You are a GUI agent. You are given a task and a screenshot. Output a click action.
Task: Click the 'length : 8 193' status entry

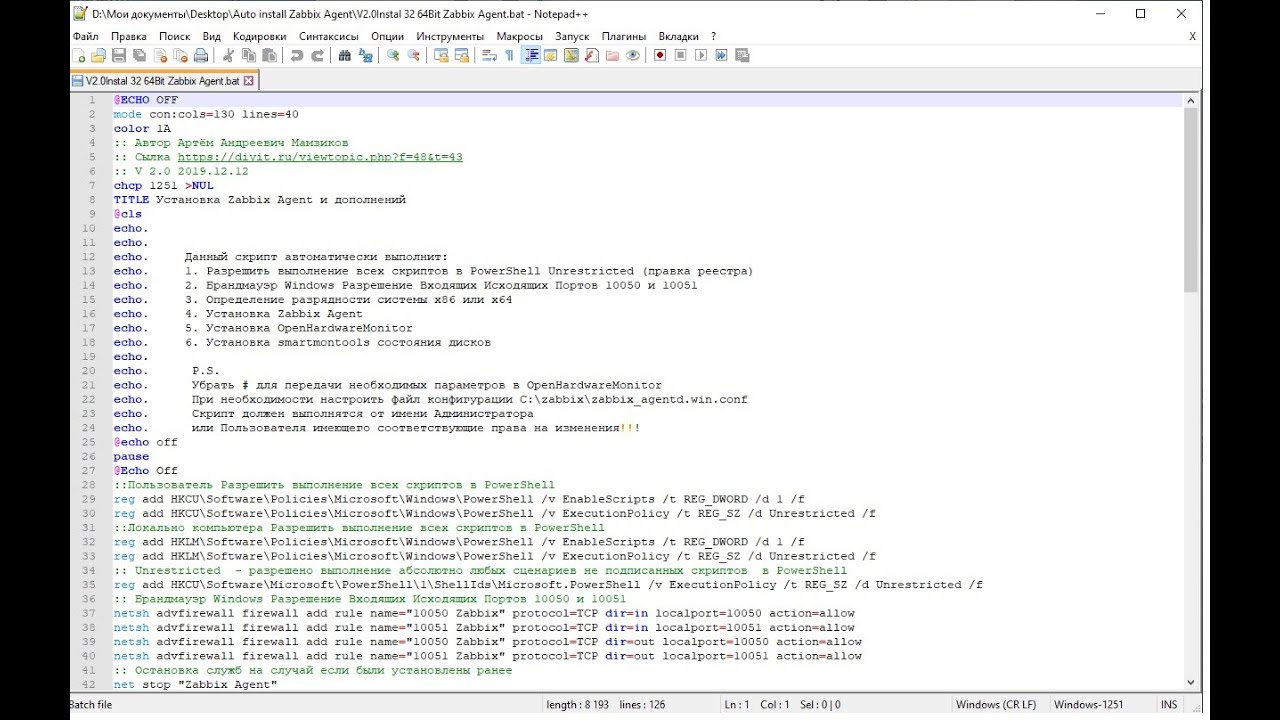pyautogui.click(x=577, y=705)
